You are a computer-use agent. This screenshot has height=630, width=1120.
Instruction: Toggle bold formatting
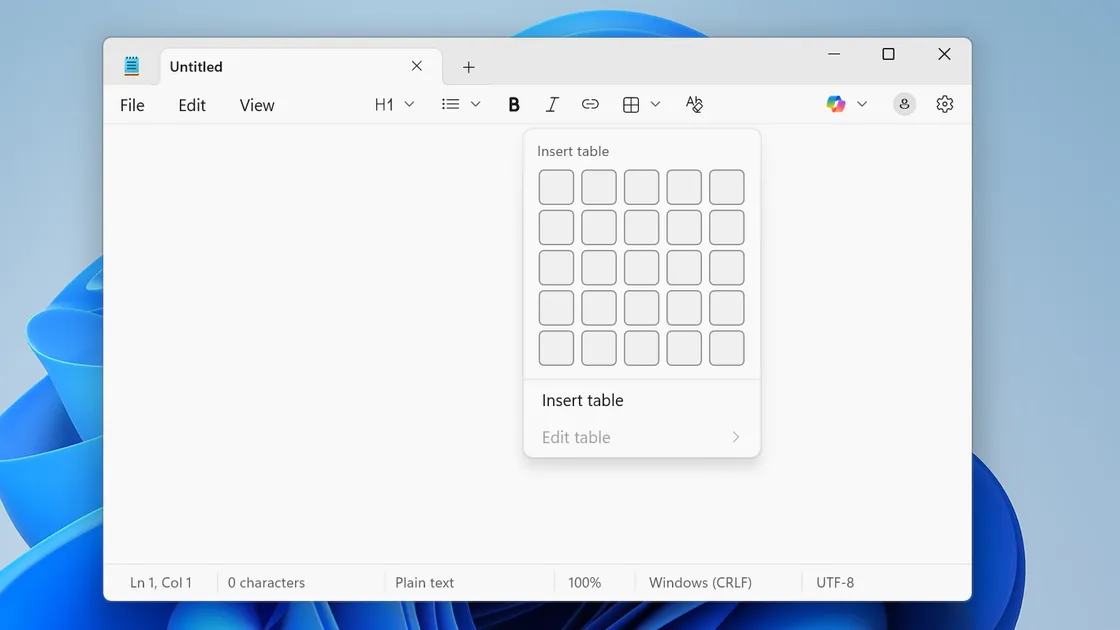513,103
